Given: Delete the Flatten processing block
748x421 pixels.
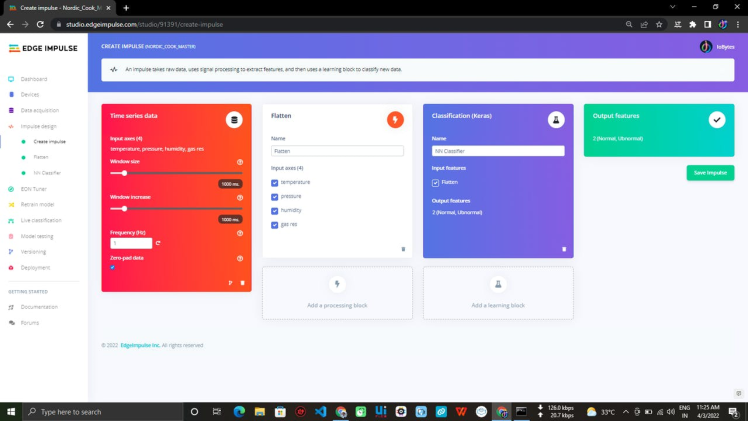Looking at the screenshot, I should point(403,249).
